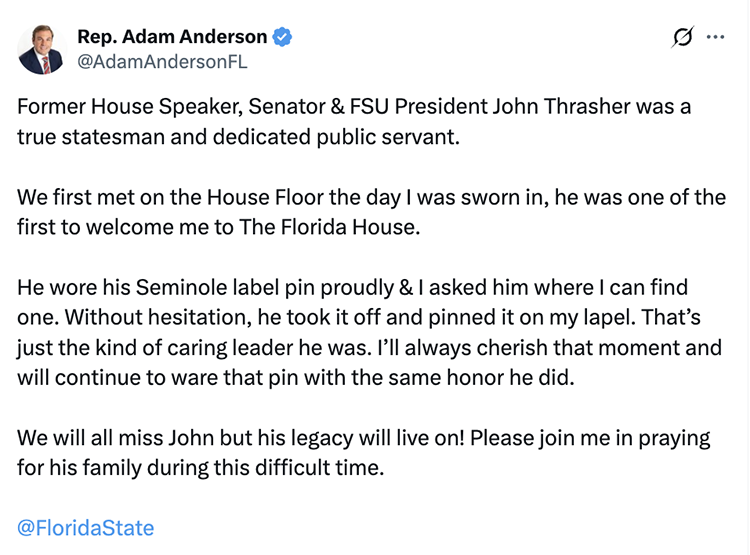The height and width of the screenshot is (555, 750).
Task: Select the paragraph about the Seminole pin
Action: (x=371, y=333)
